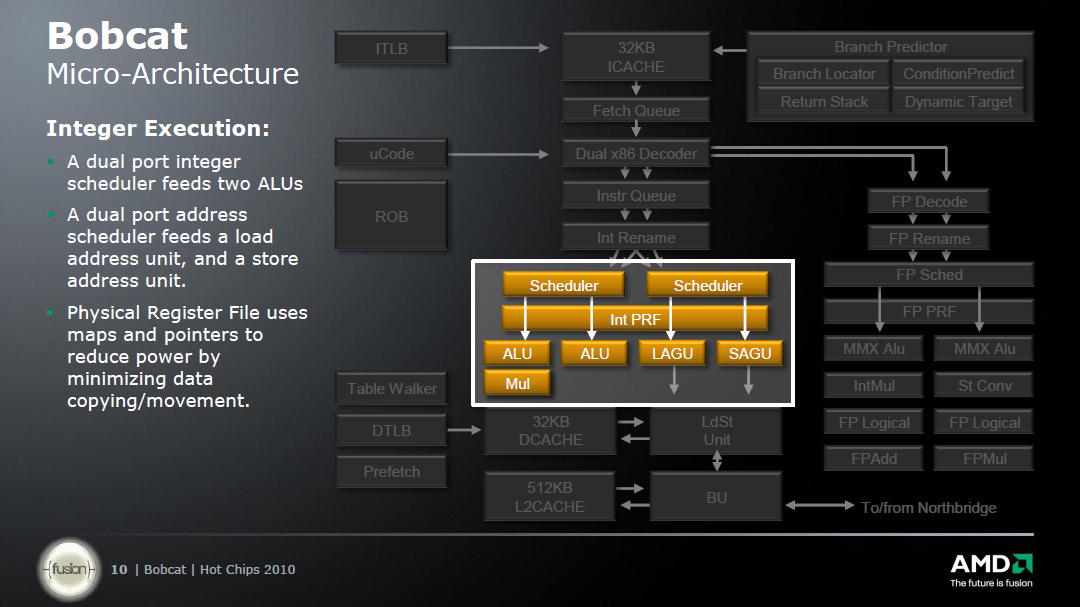1080x607 pixels.
Task: Click the FPAdd block
Action: (x=873, y=459)
